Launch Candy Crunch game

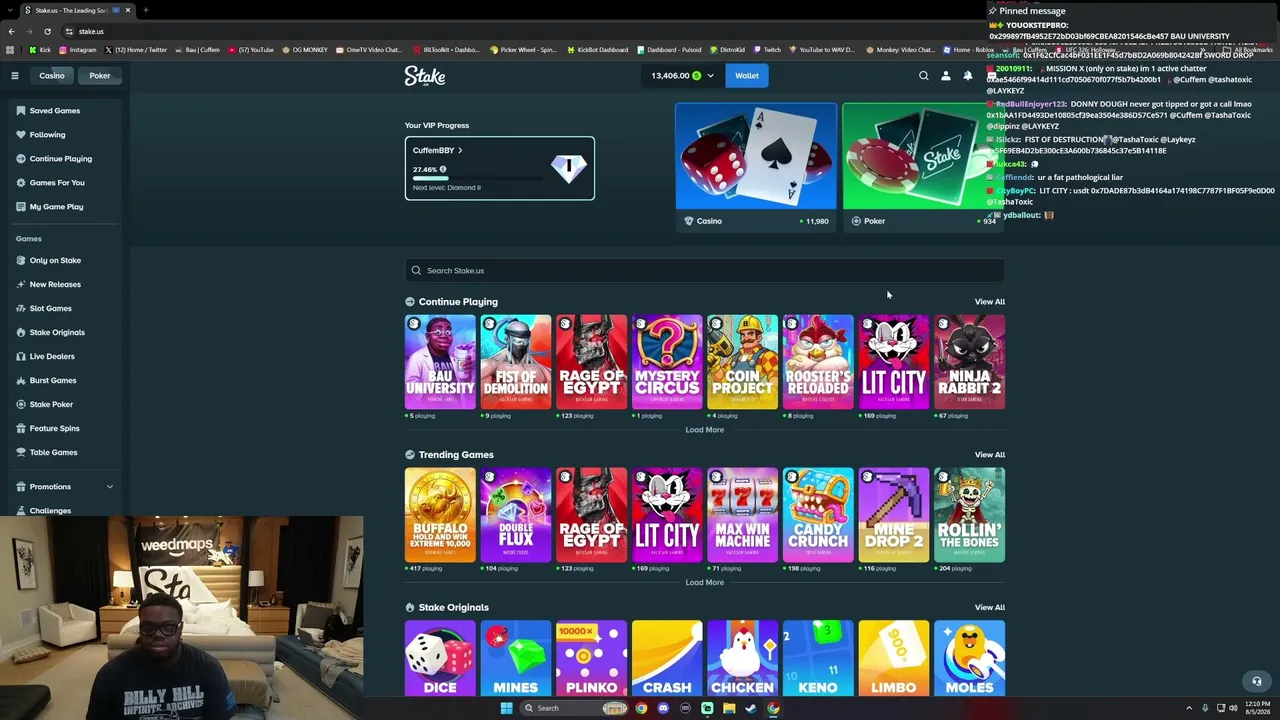818,515
